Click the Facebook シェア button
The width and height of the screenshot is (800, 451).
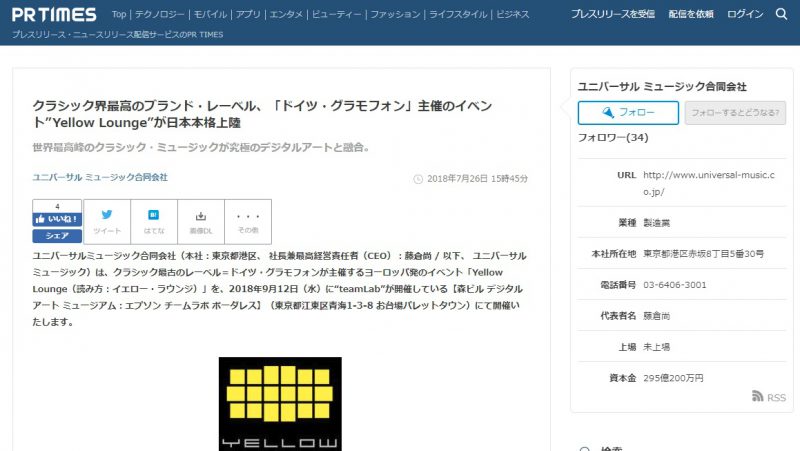tap(57, 236)
